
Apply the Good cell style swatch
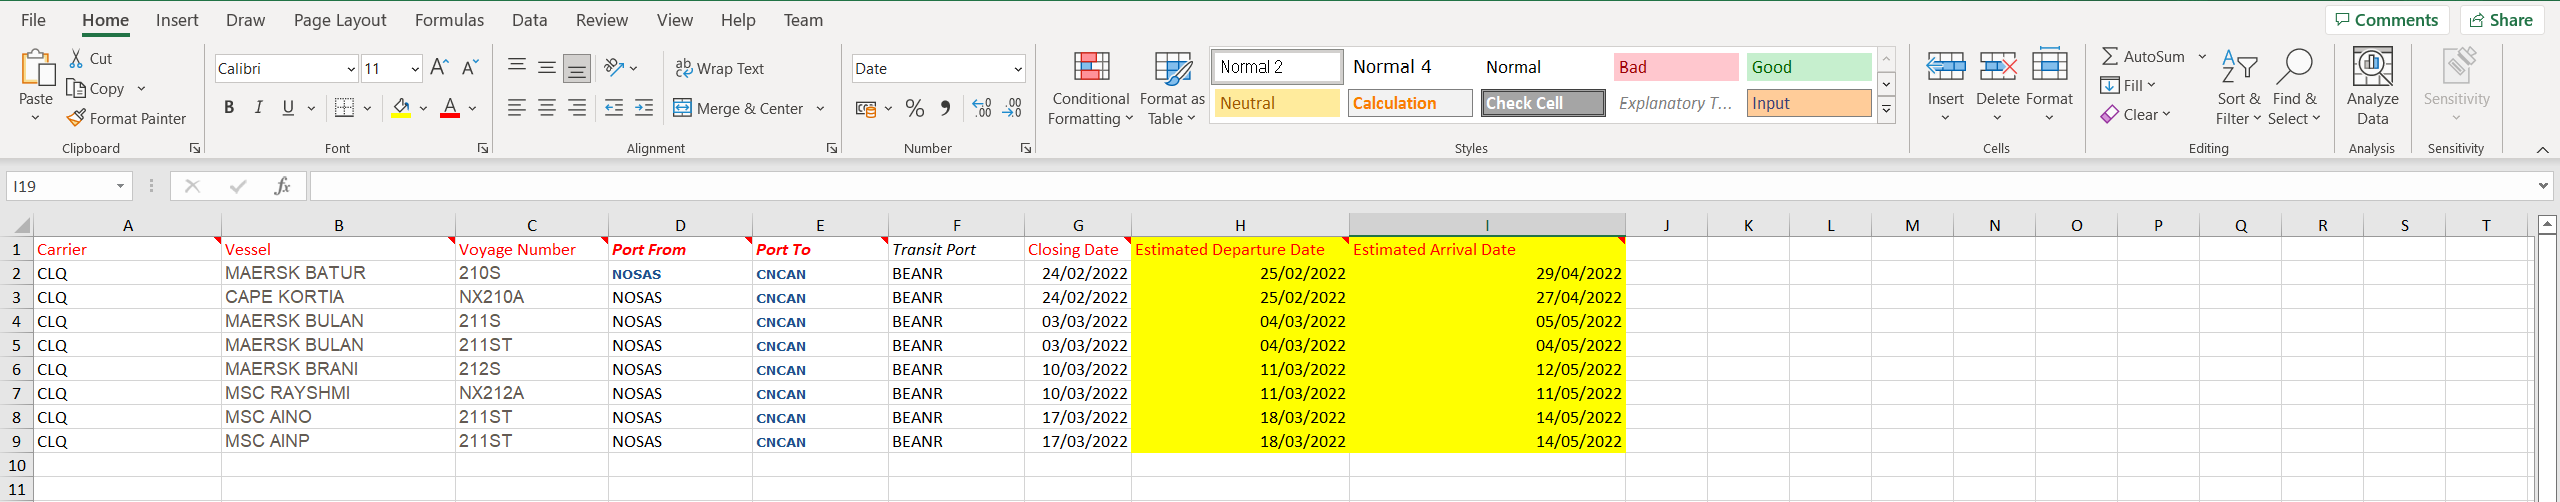(1808, 67)
